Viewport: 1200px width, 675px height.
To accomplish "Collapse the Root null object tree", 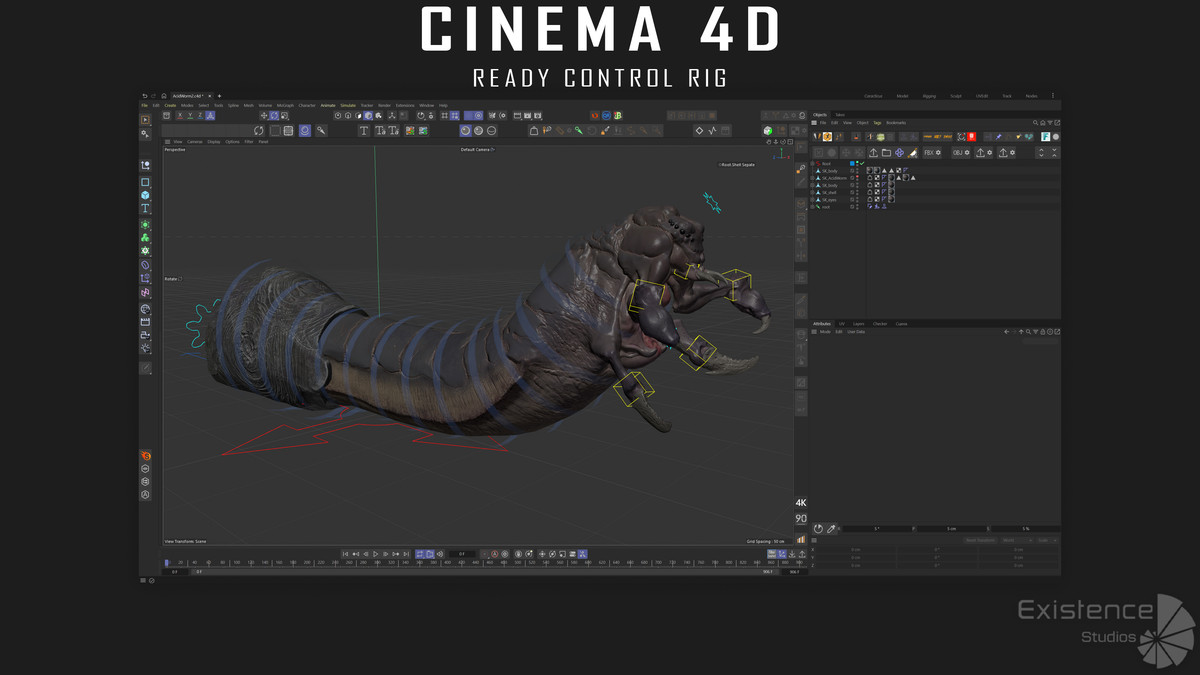I will 812,163.
